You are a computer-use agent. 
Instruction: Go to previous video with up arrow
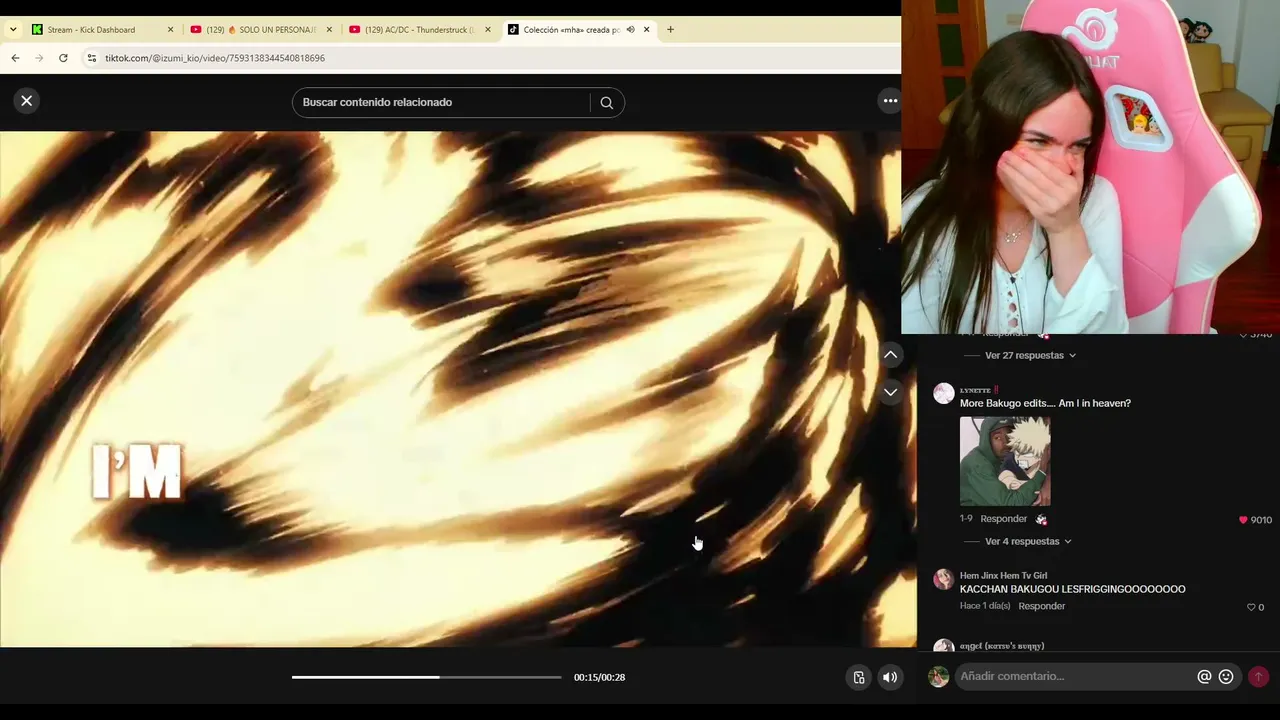[x=890, y=355]
